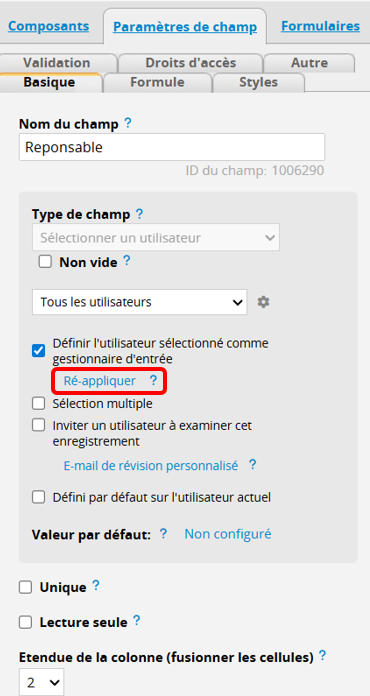Click the Non configuré default value link
The height and width of the screenshot is (696, 370).
tap(228, 534)
